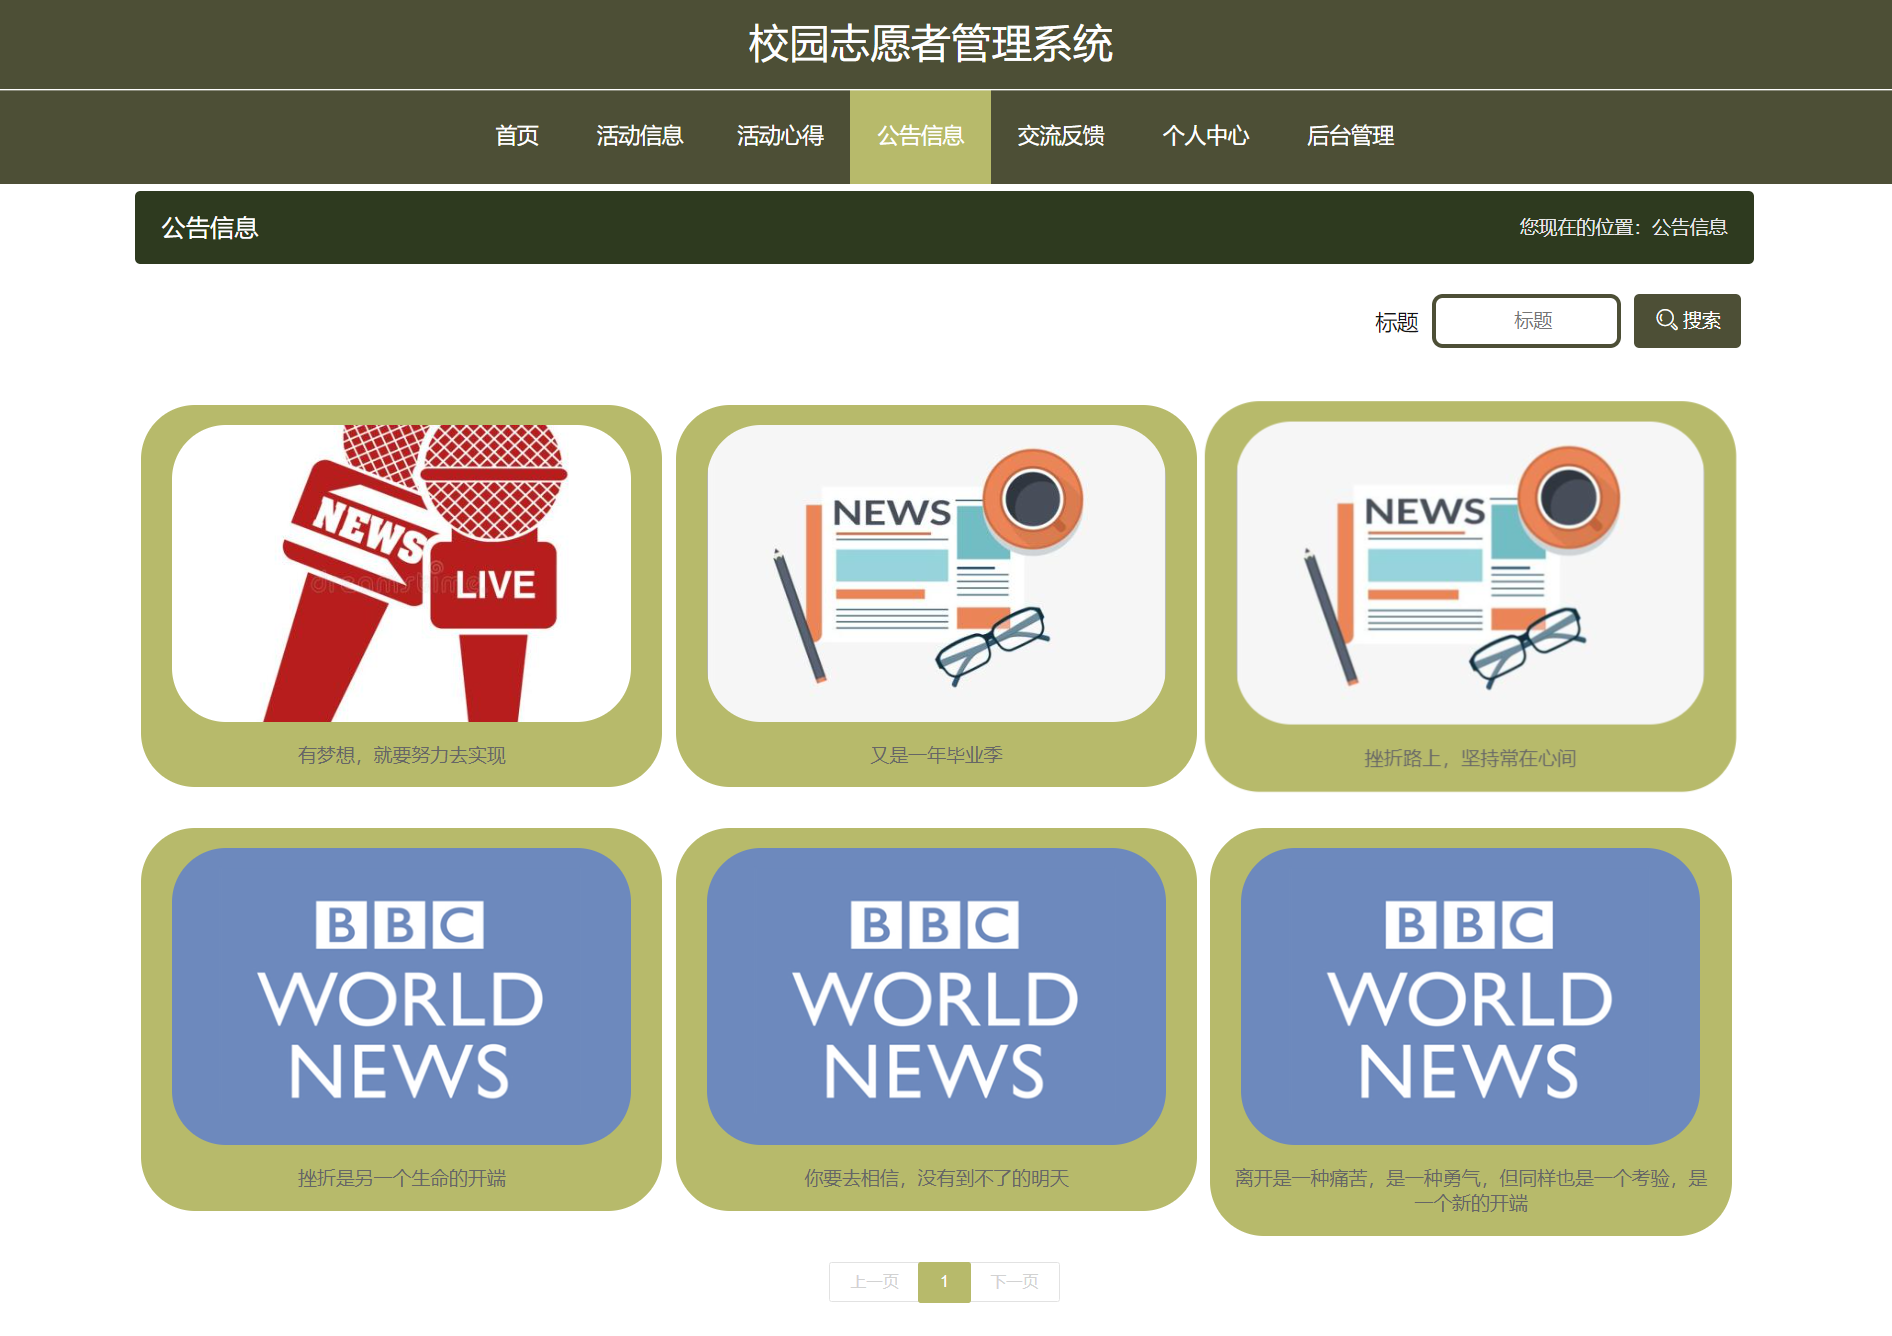Viewport: 1892px width, 1336px height.
Task: Open 后台管理 in the navigation bar
Action: pos(1350,136)
